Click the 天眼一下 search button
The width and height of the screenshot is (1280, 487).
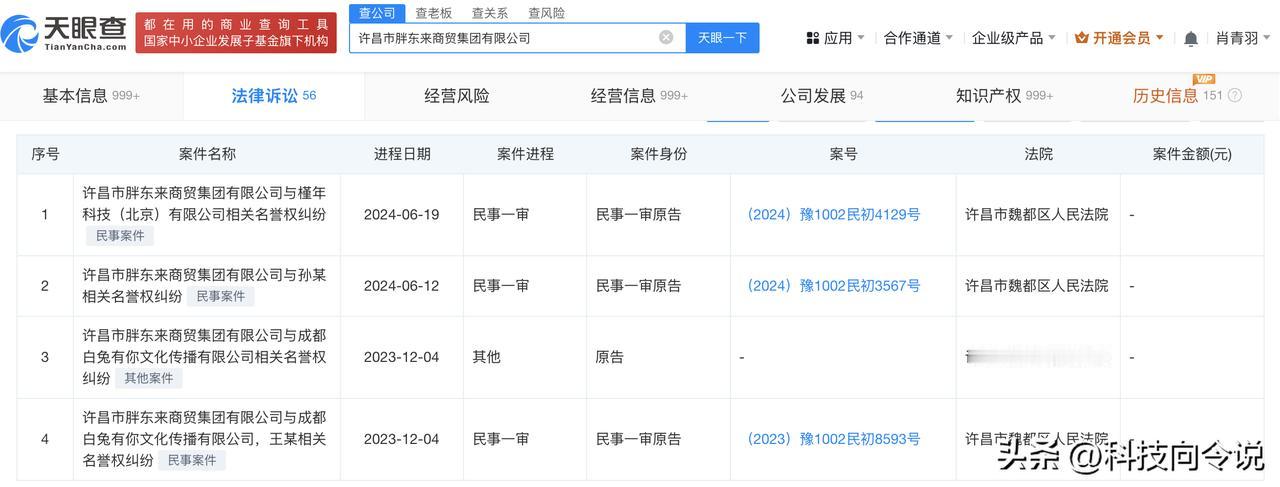coord(722,38)
